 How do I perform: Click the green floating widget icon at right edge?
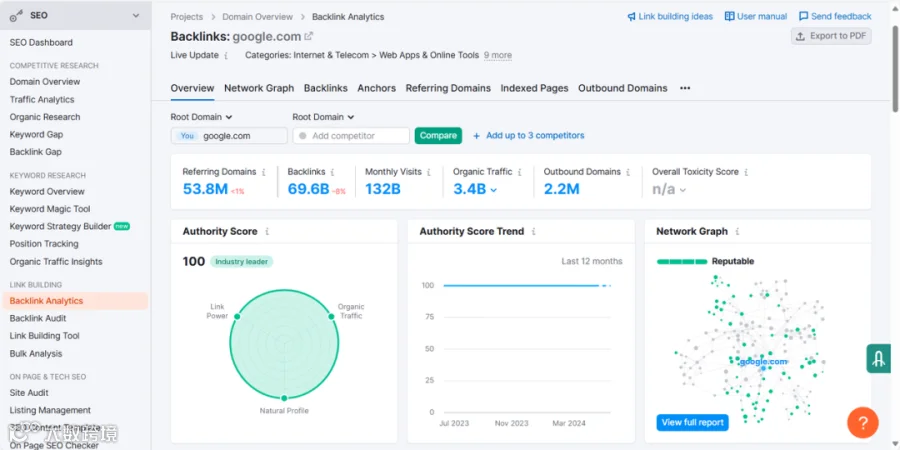878,359
